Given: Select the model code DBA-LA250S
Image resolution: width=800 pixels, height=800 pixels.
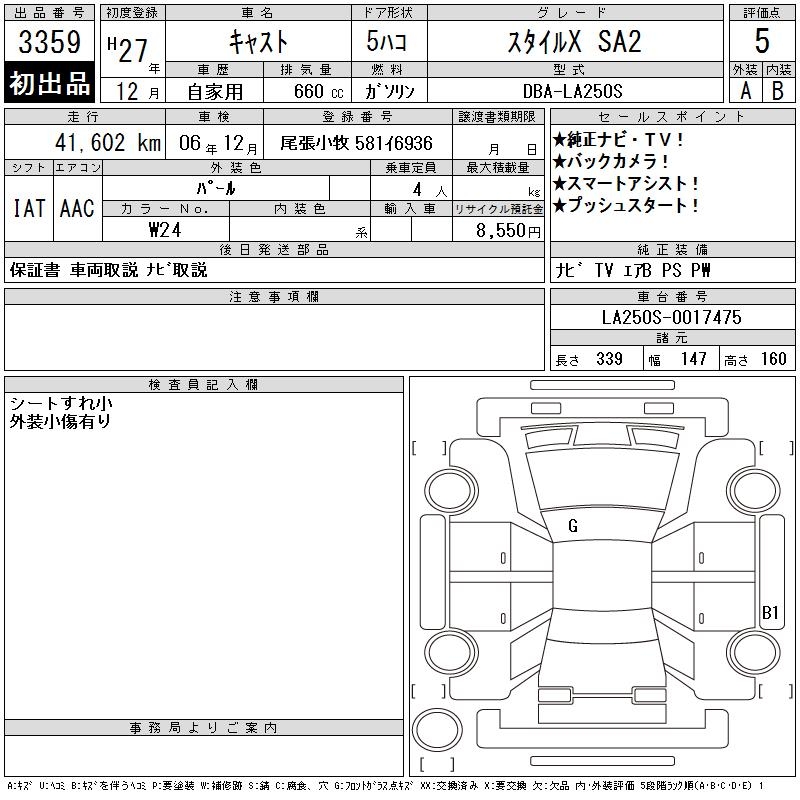Looking at the screenshot, I should point(573,91).
